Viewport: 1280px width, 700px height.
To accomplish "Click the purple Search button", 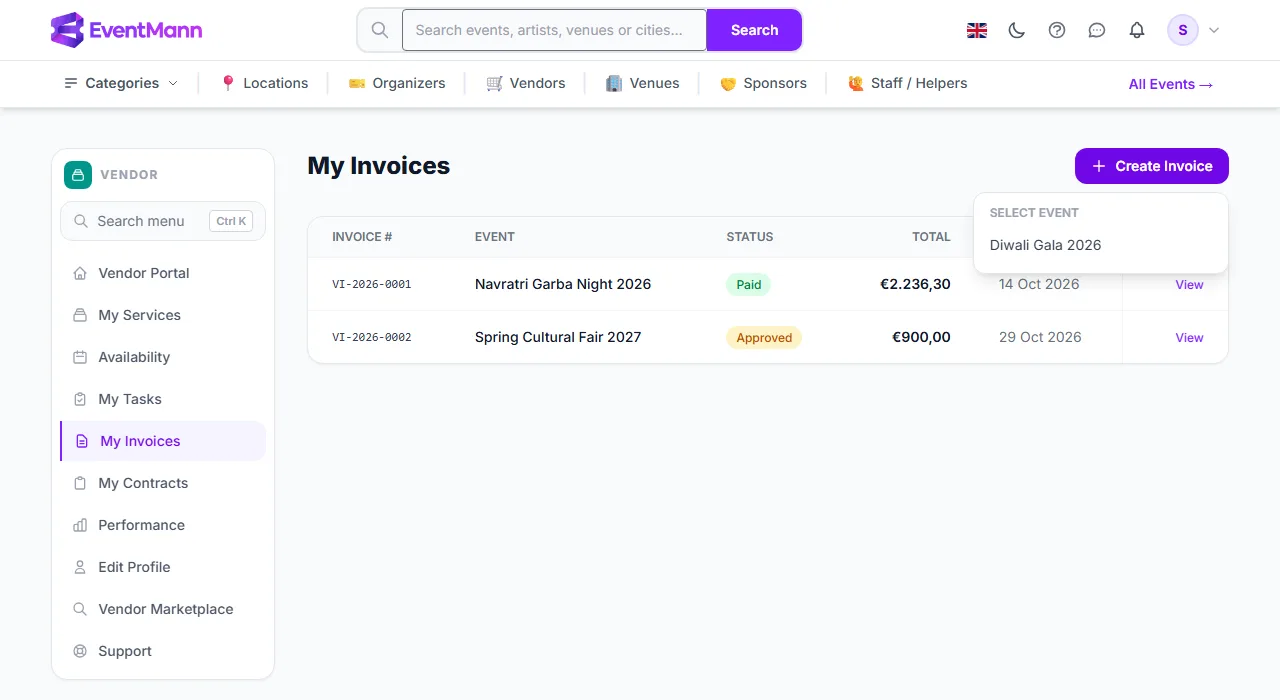I will 754,30.
